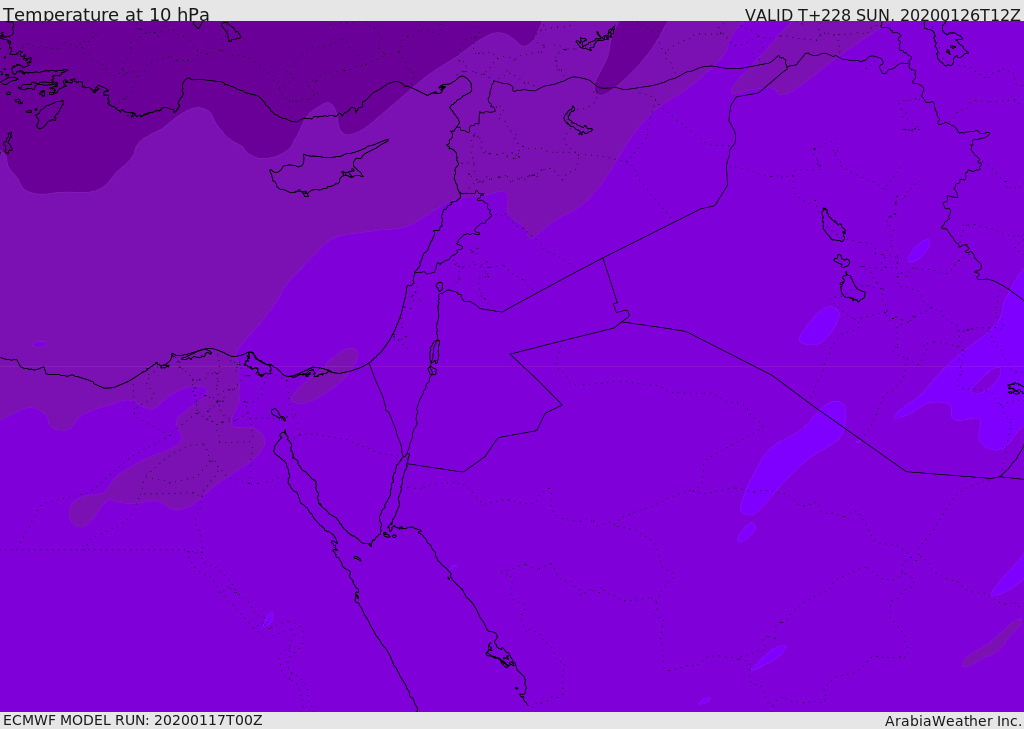Click the "ArabiaWeather Inc" credit text
This screenshot has width=1024, height=729.
(x=951, y=721)
